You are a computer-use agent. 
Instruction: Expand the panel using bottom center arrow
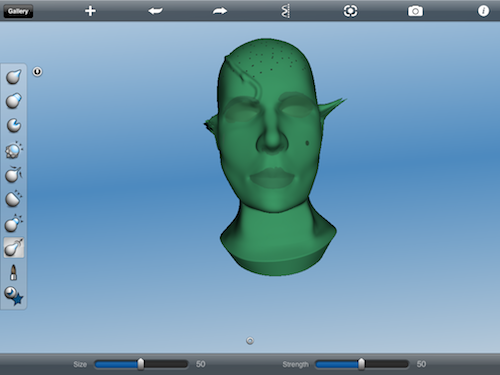tap(250, 341)
